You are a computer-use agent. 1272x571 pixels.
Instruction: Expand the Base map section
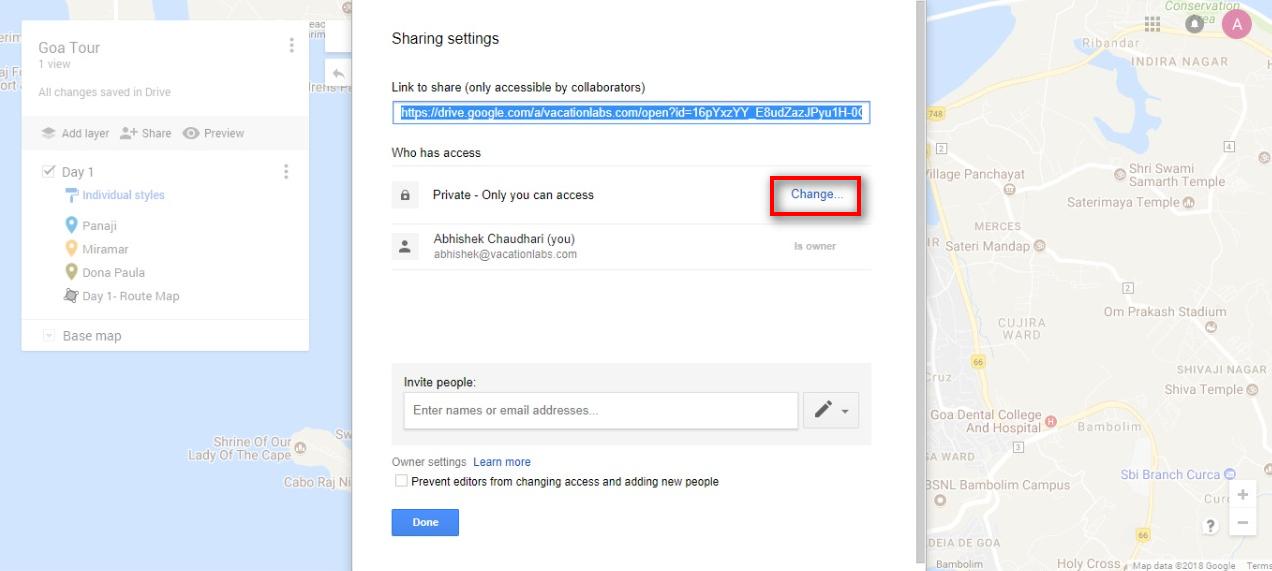click(x=48, y=336)
